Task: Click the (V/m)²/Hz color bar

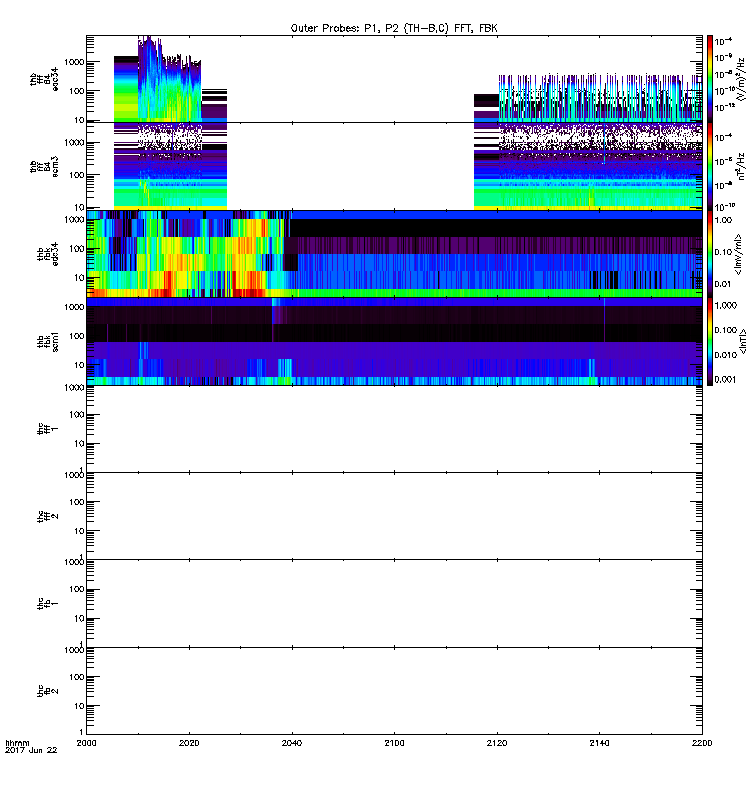Action: click(x=710, y=79)
